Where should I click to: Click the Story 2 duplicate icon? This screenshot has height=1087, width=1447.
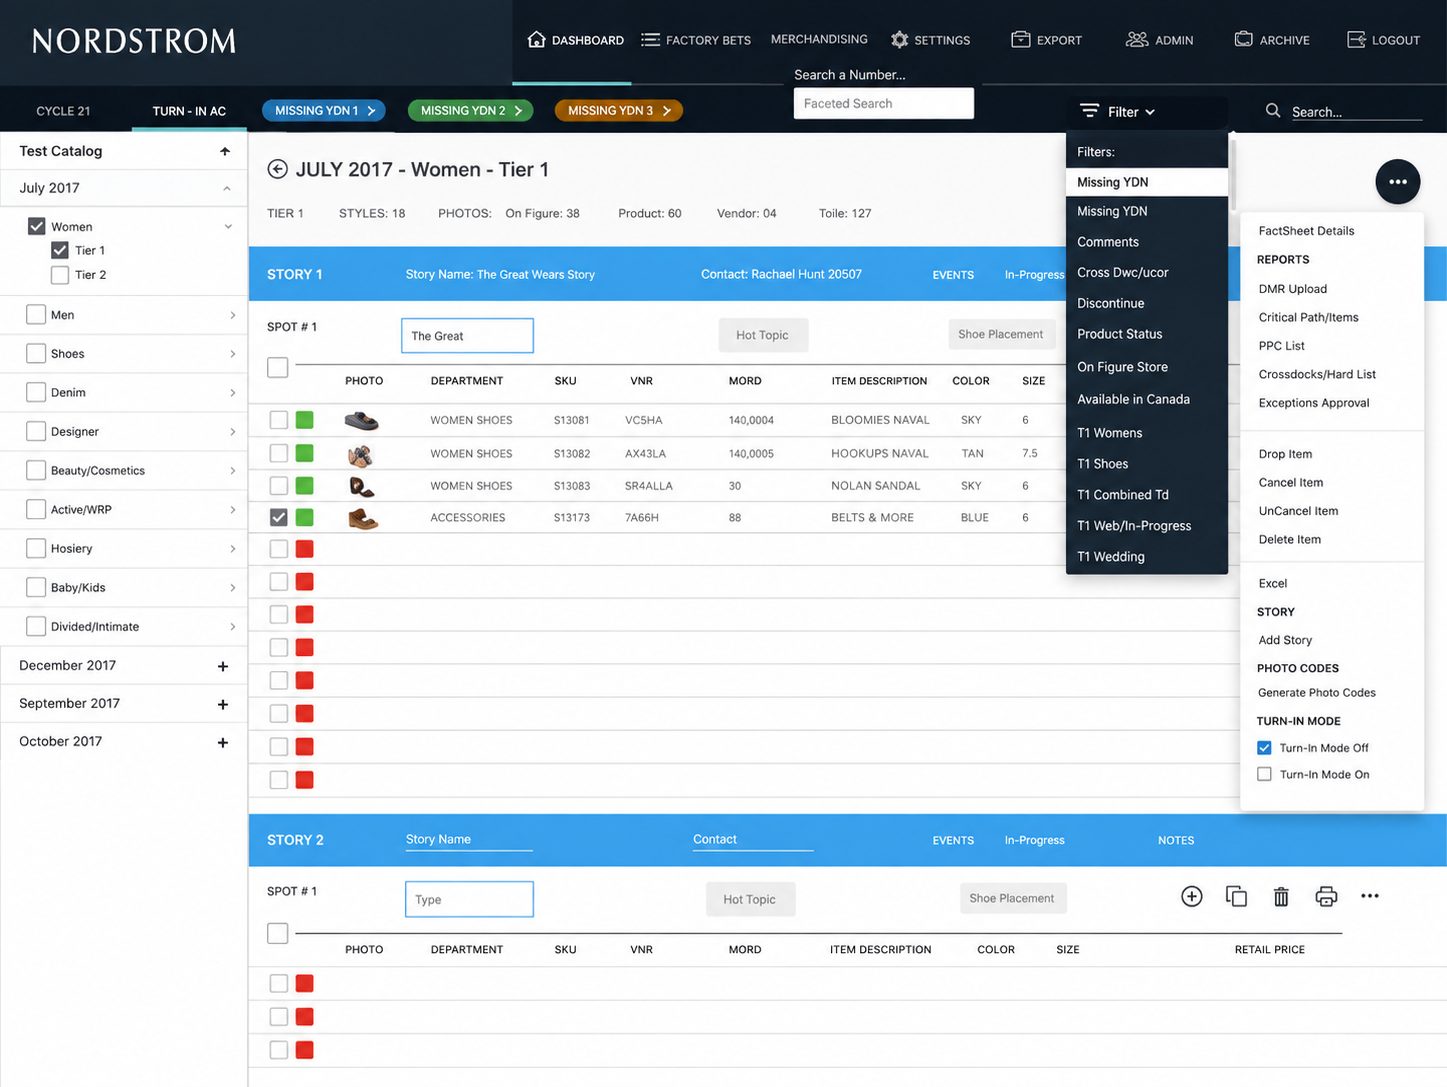pyautogui.click(x=1236, y=896)
